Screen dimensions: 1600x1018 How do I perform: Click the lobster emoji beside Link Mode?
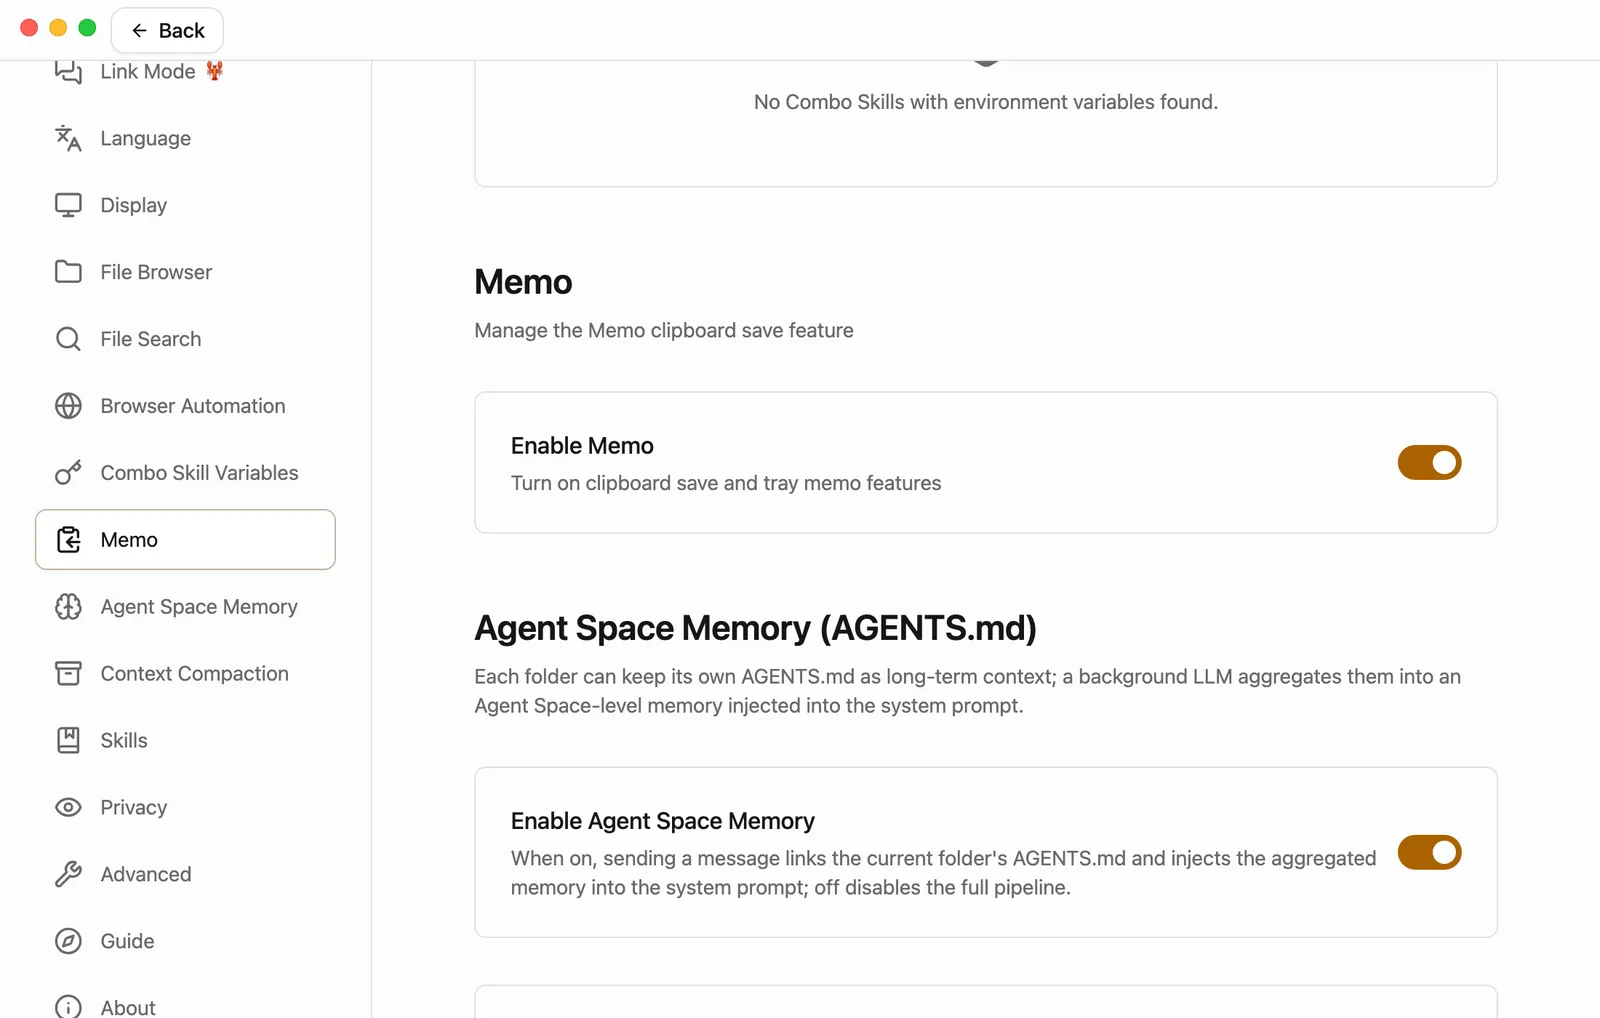tap(214, 70)
